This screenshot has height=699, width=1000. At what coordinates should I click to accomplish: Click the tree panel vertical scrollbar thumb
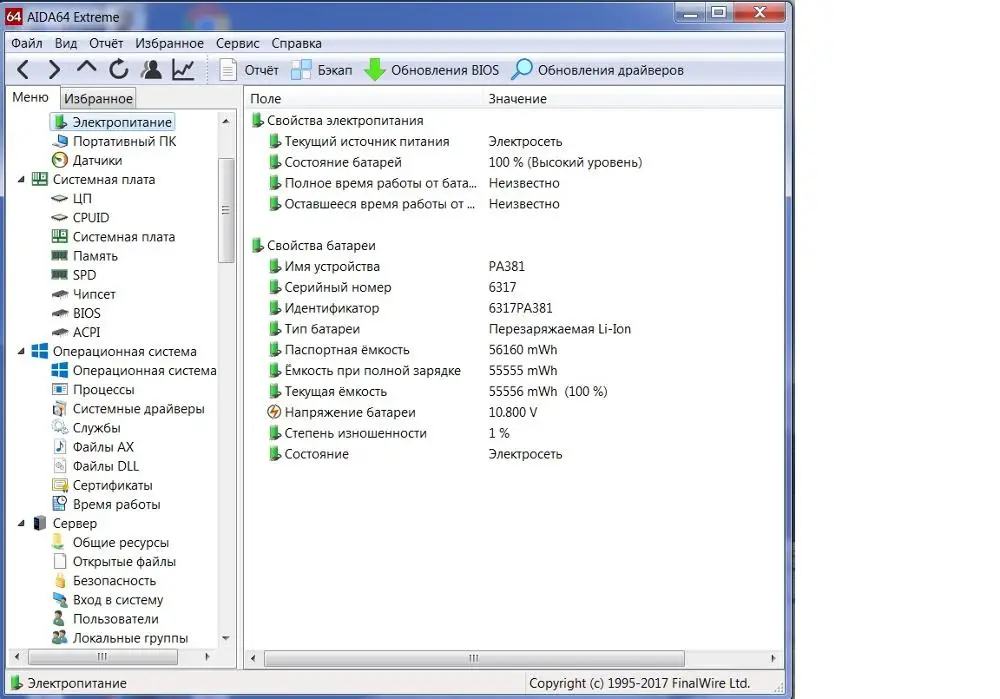tap(226, 210)
